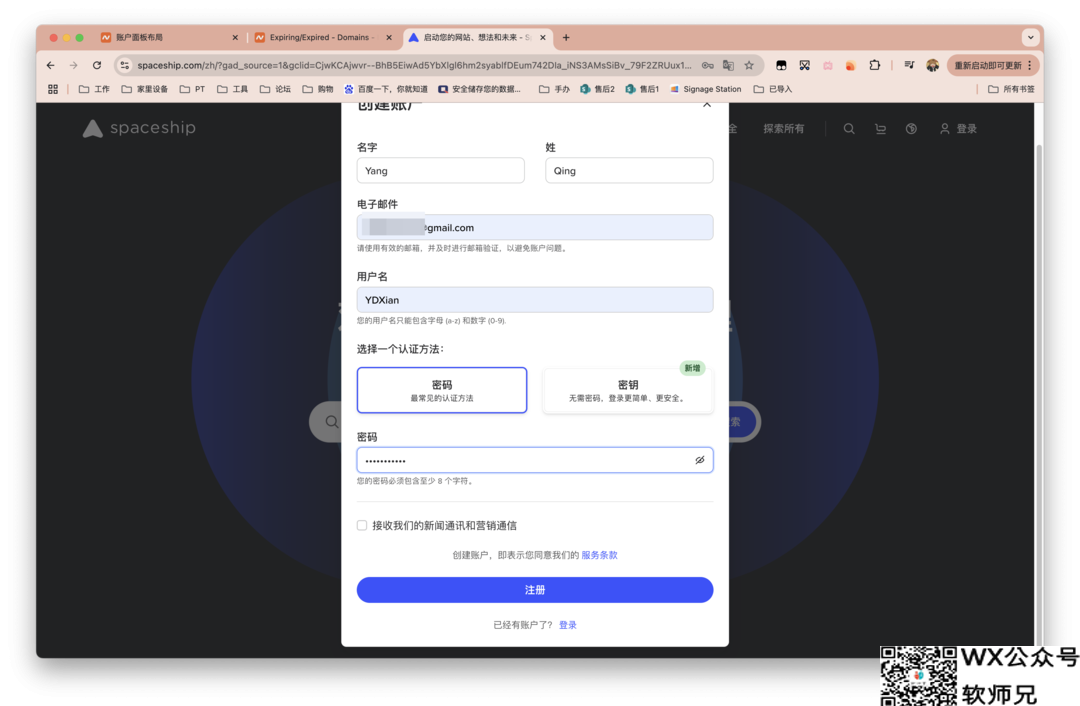
Task: Open the 所有书签 folder
Action: click(x=1011, y=89)
